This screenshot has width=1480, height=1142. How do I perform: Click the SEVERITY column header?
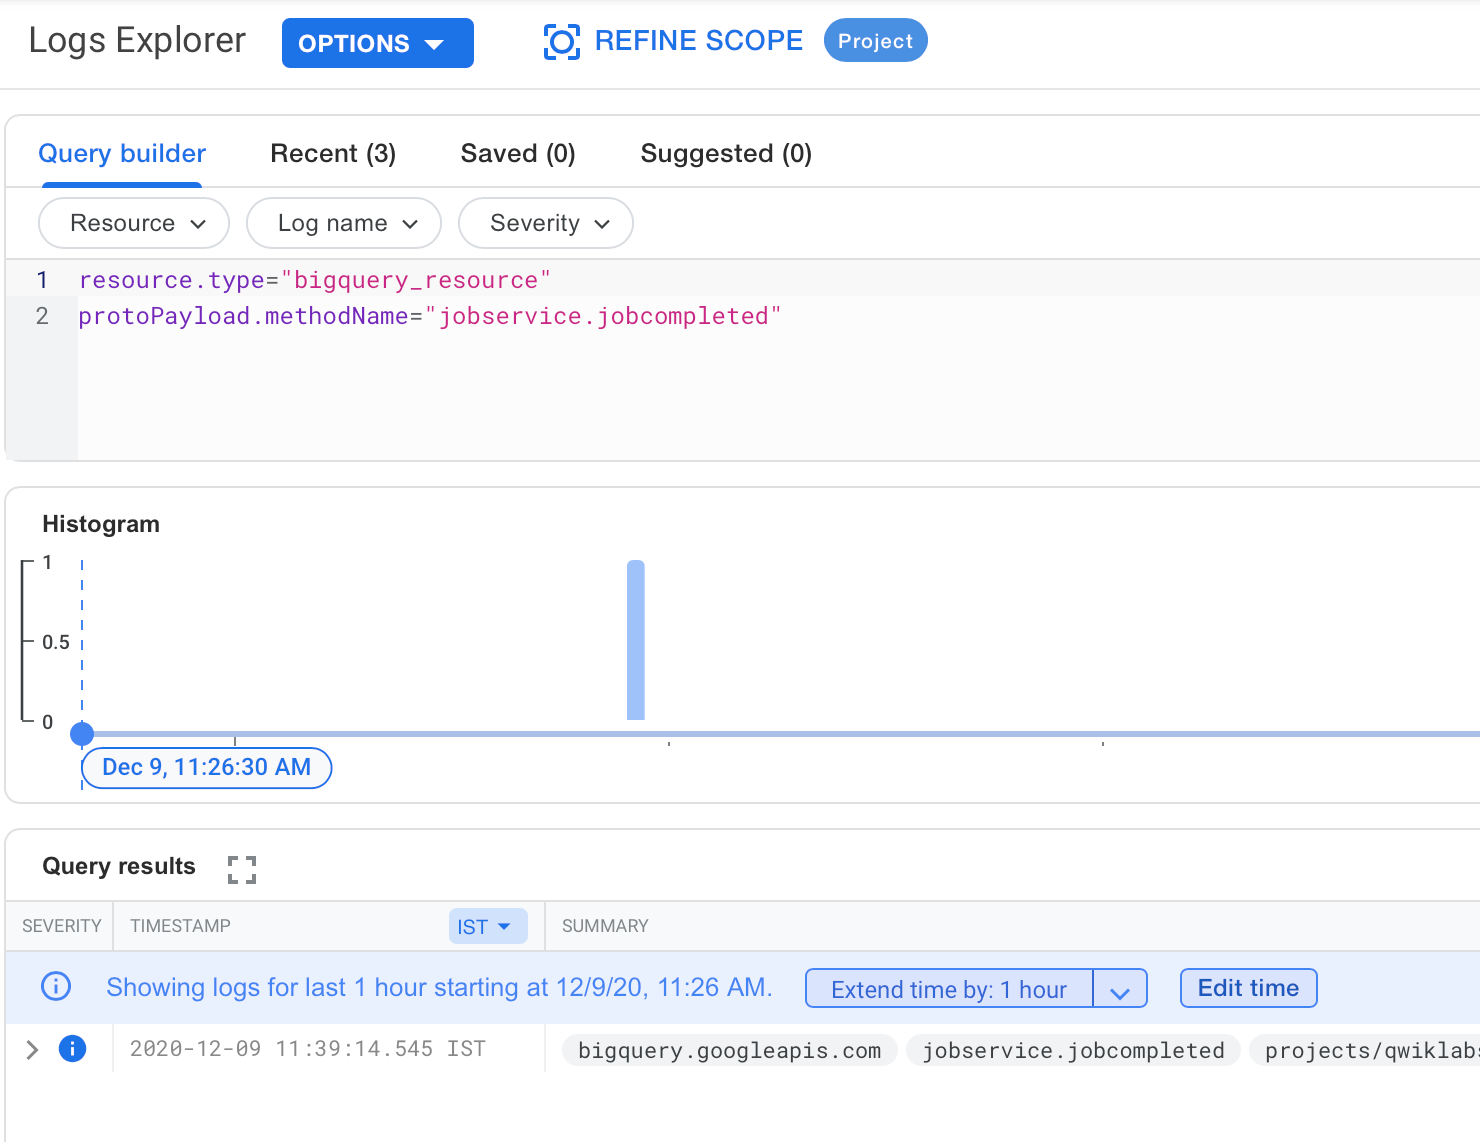point(62,926)
